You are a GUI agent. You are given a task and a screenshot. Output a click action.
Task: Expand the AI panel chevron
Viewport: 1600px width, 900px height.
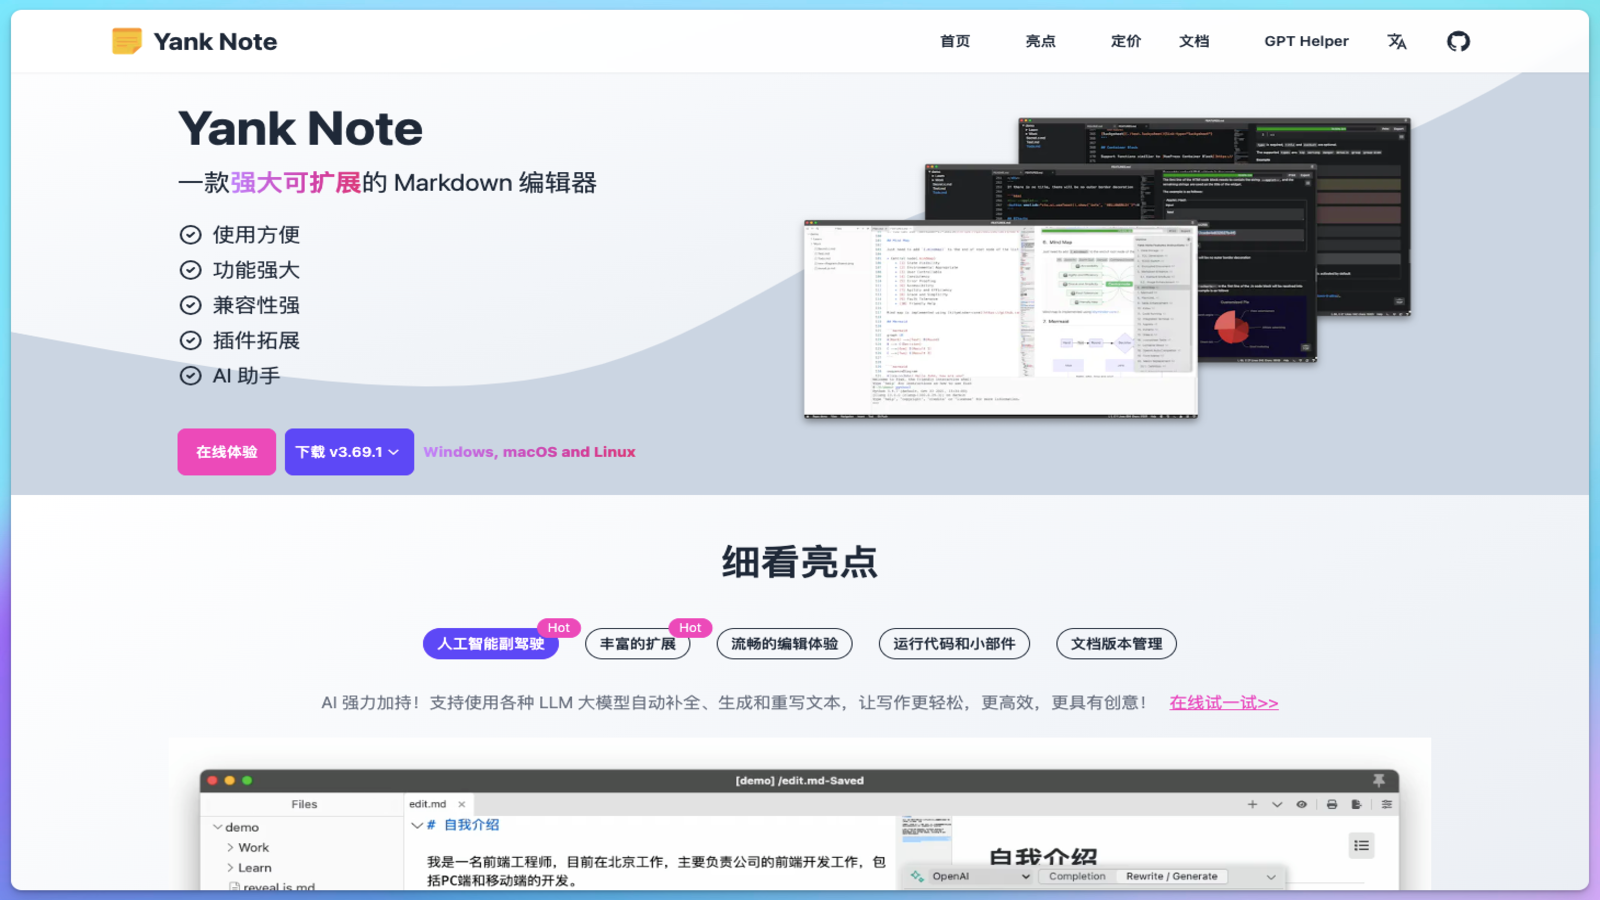pos(1271,877)
